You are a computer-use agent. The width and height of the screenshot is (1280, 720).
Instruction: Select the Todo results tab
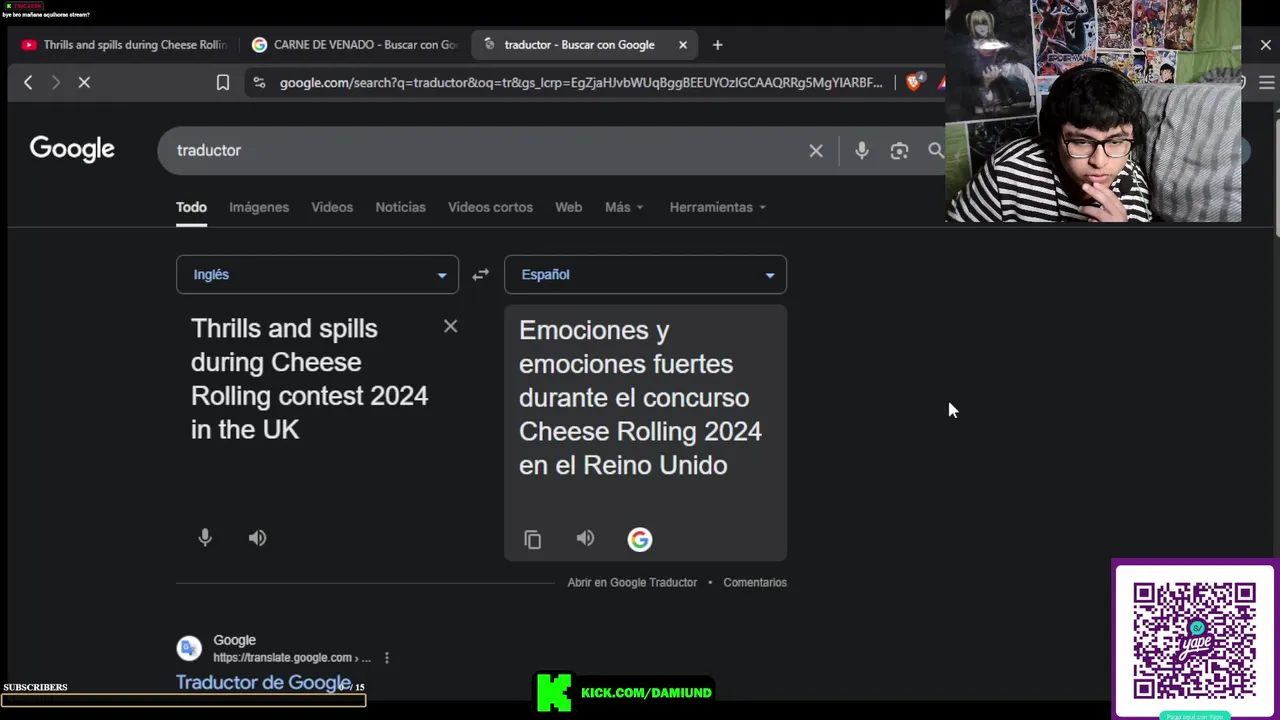click(x=191, y=207)
